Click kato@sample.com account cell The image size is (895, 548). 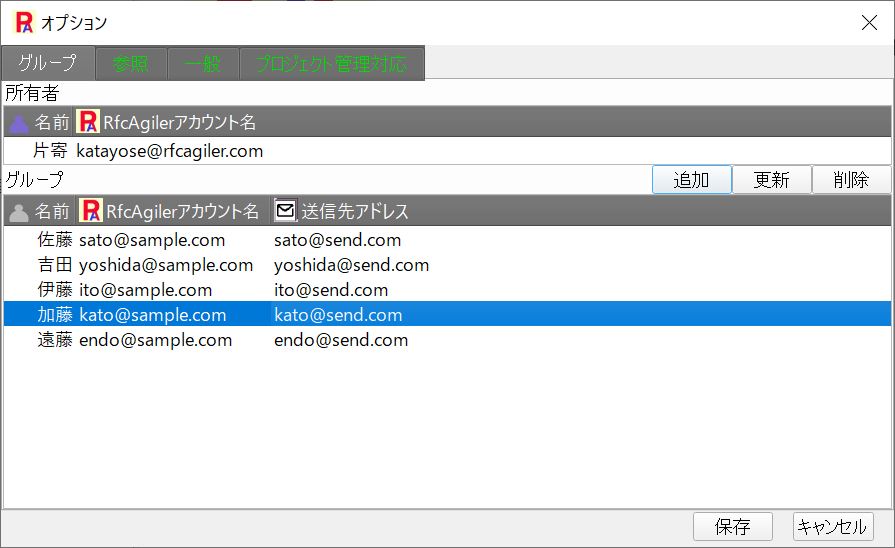coord(153,315)
